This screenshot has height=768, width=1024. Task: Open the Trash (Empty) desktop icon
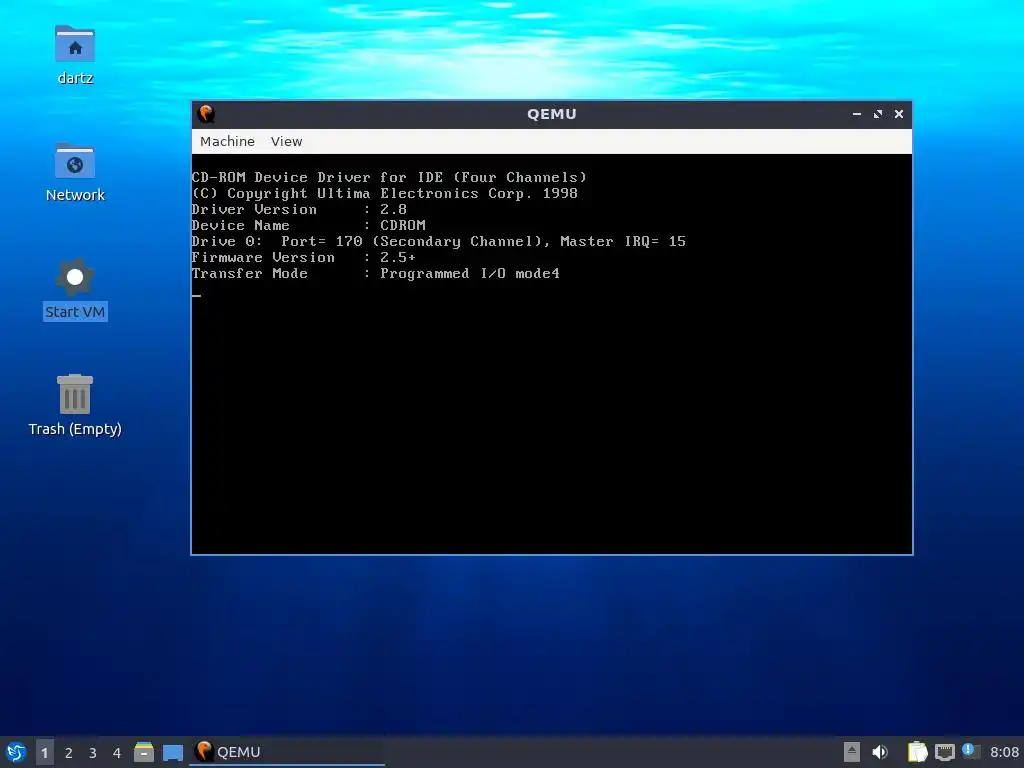(x=75, y=405)
